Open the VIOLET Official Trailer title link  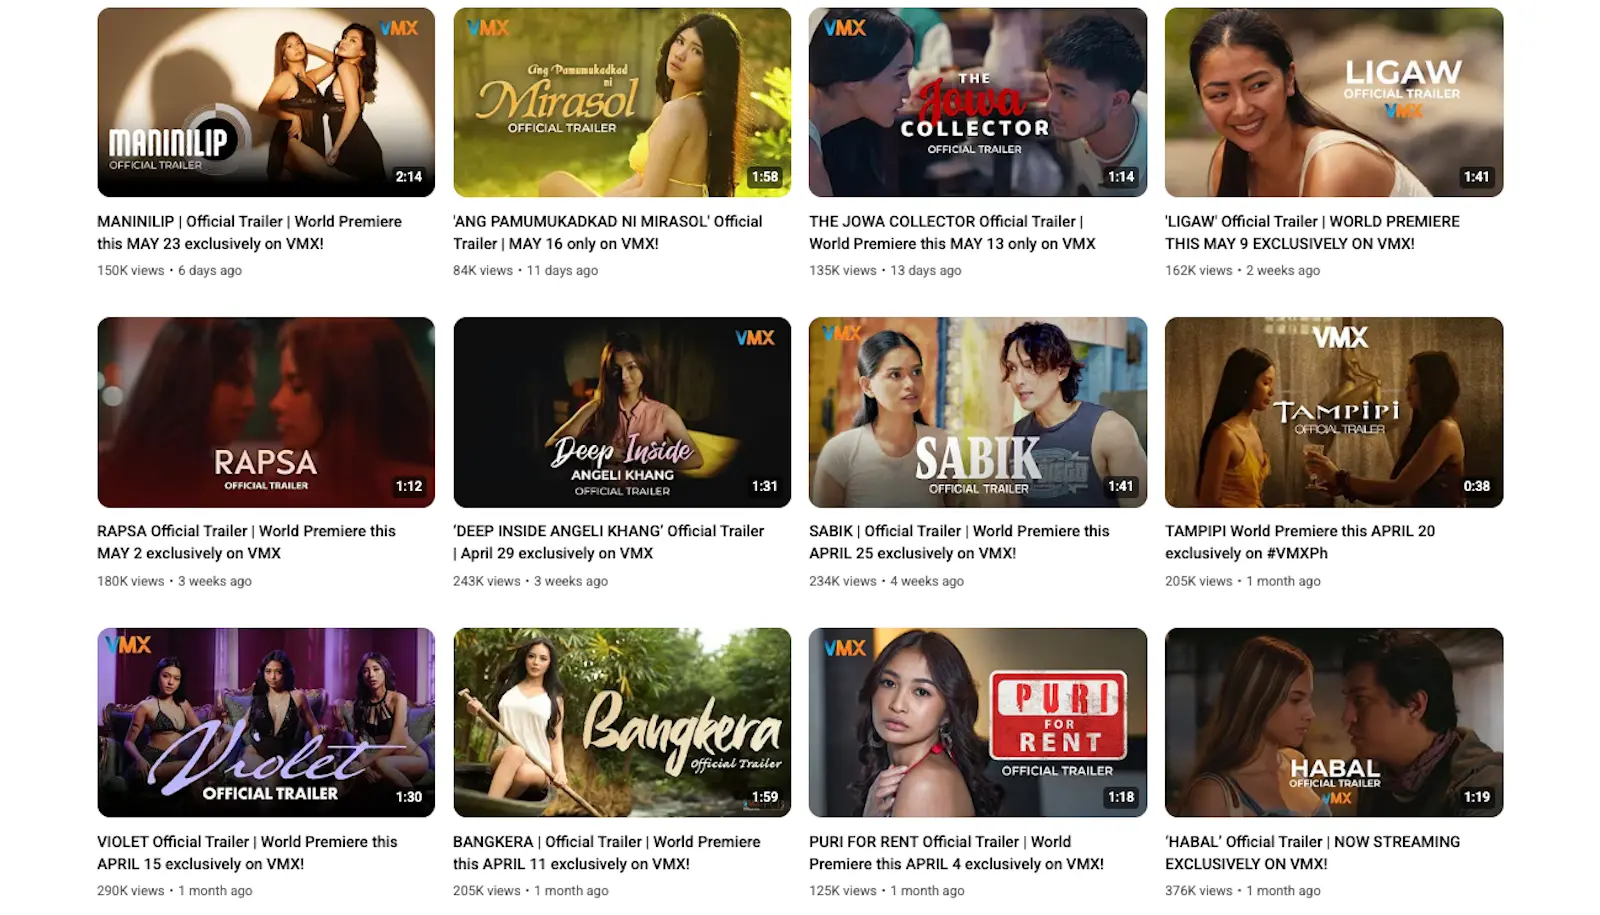coord(245,852)
